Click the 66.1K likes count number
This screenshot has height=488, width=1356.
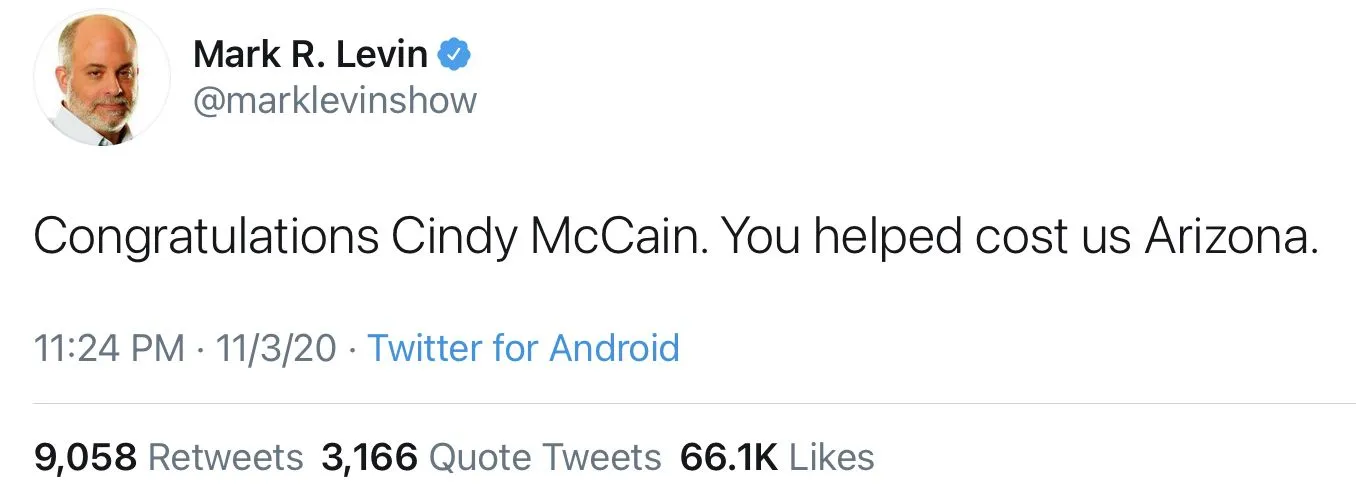(728, 457)
